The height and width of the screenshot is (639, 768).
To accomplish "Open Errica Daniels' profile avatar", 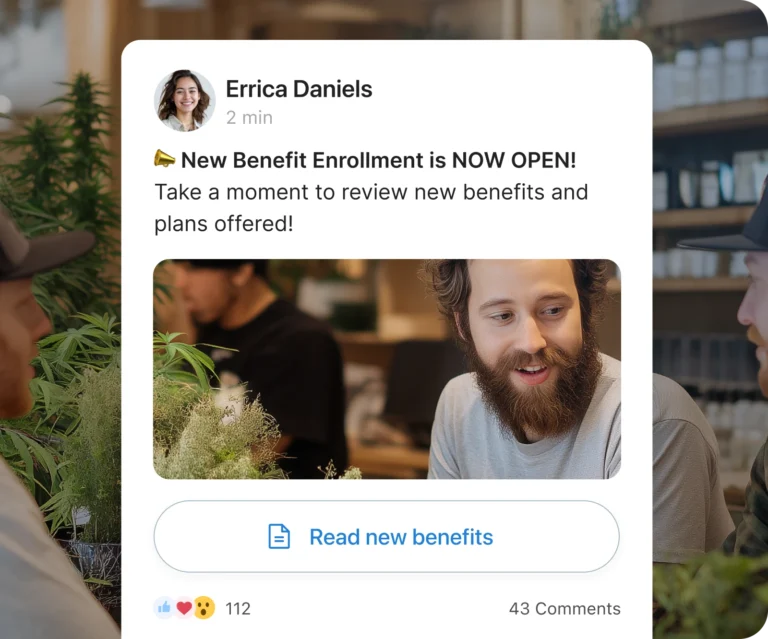I will [185, 100].
